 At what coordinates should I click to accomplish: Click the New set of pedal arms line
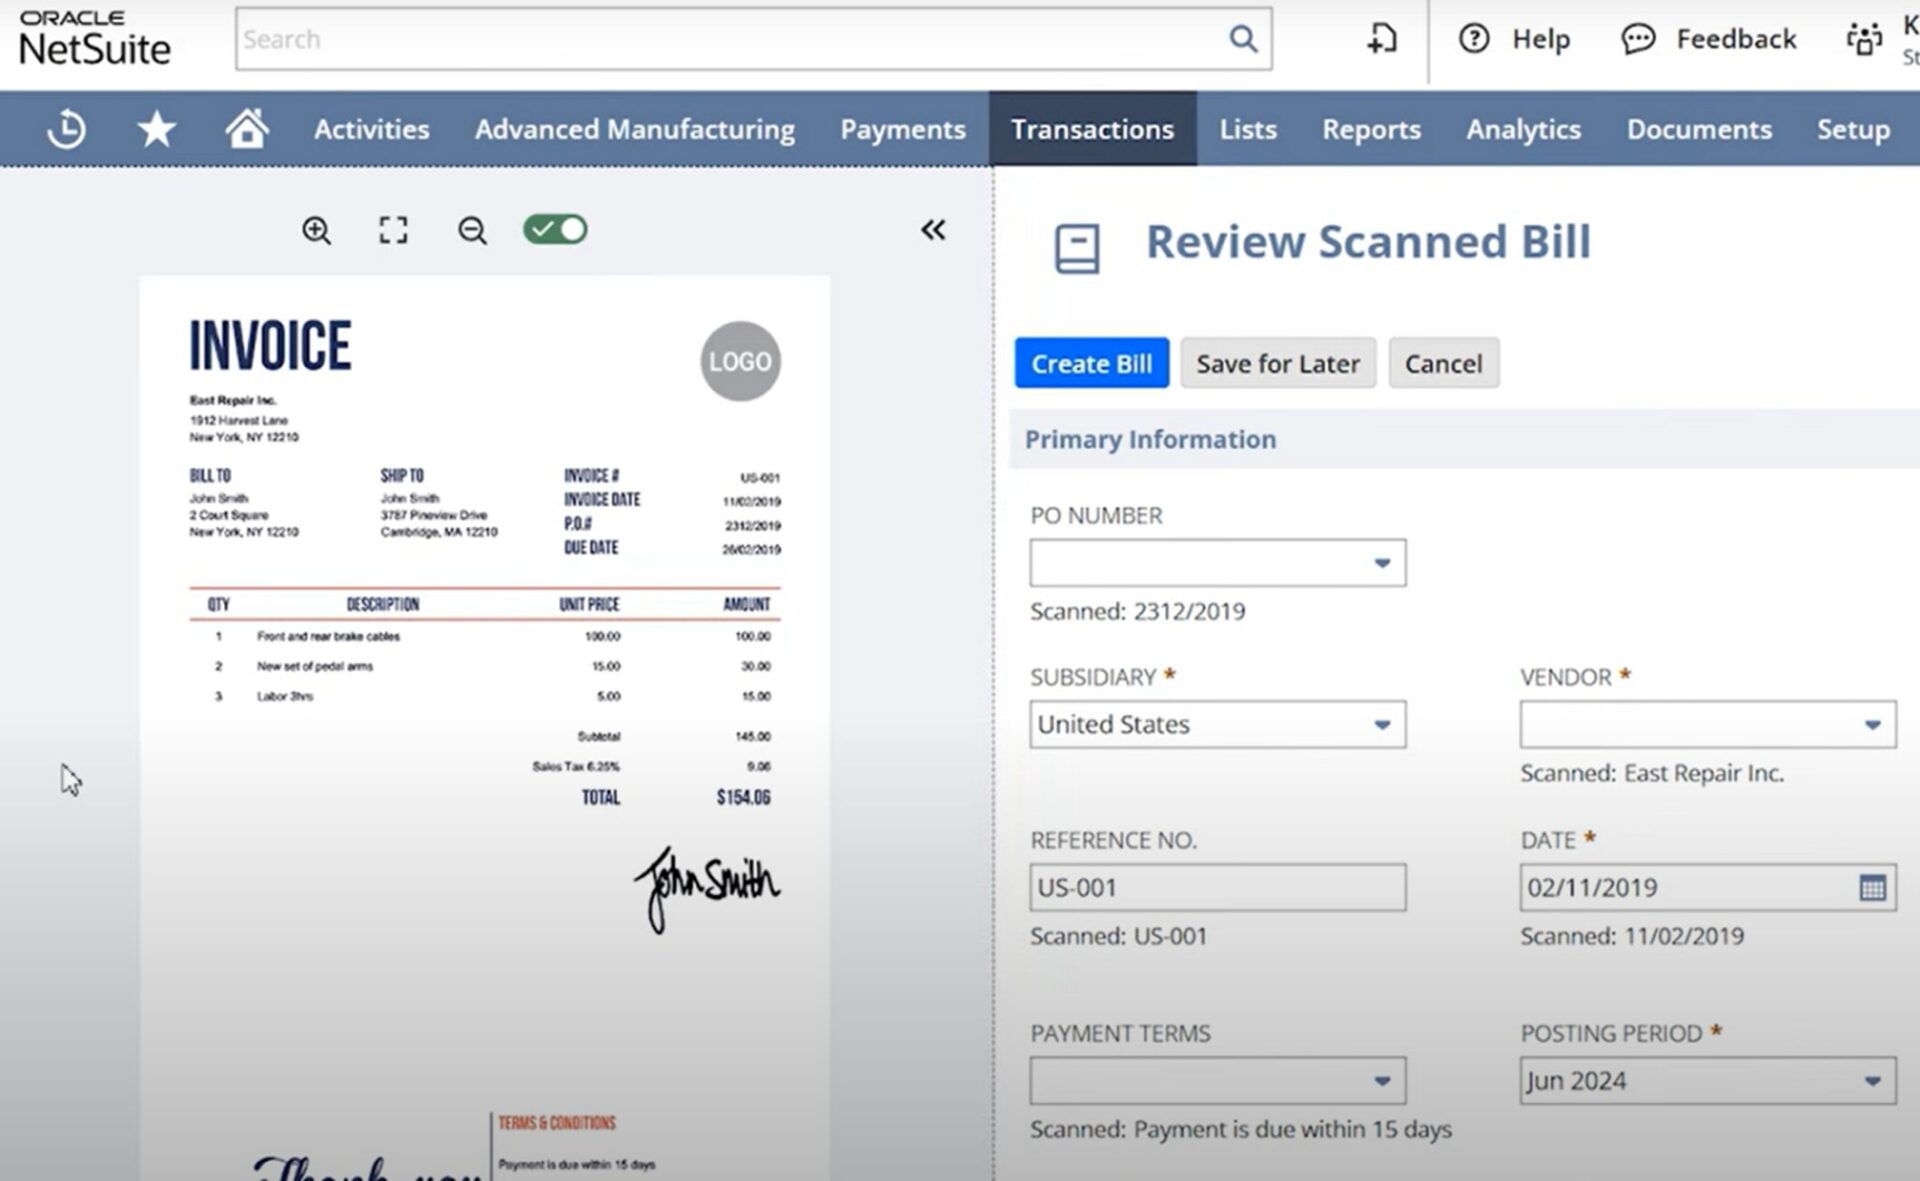[x=314, y=666]
